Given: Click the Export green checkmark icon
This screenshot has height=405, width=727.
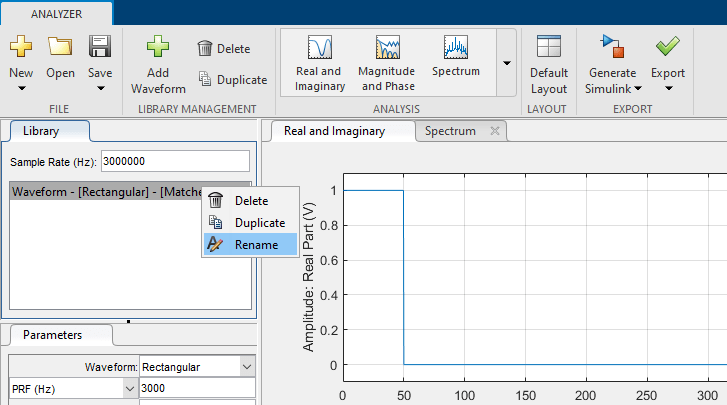Looking at the screenshot, I should (668, 47).
